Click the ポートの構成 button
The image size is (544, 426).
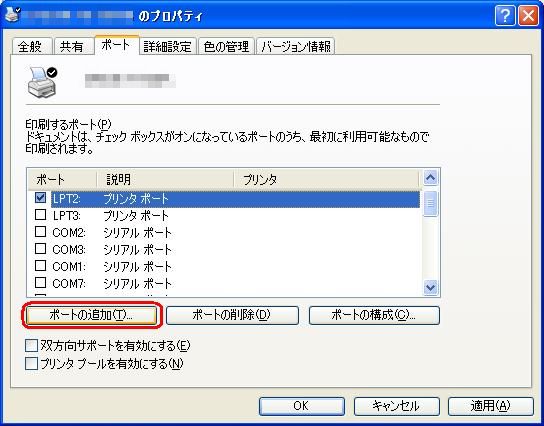pyautogui.click(x=374, y=315)
